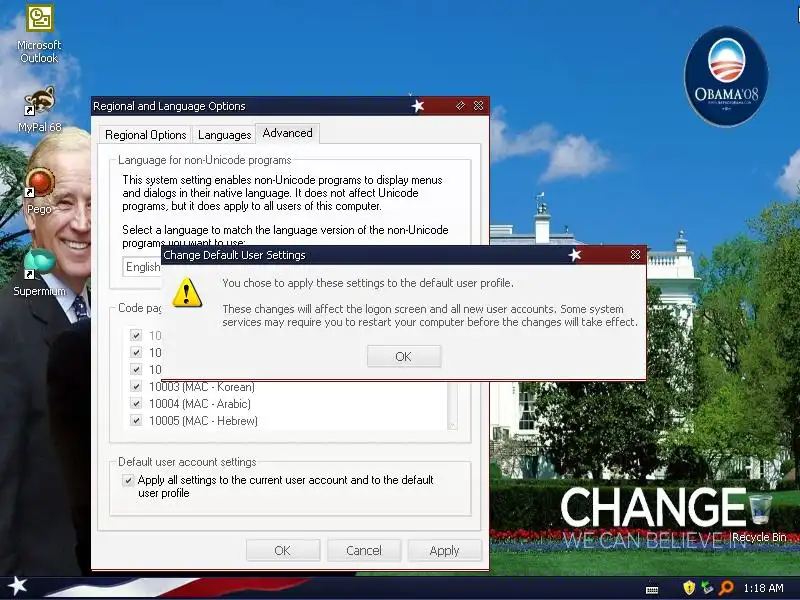Toggle the 10004 (MAC - Arabic) checkbox
800x600 pixels.
tap(136, 404)
